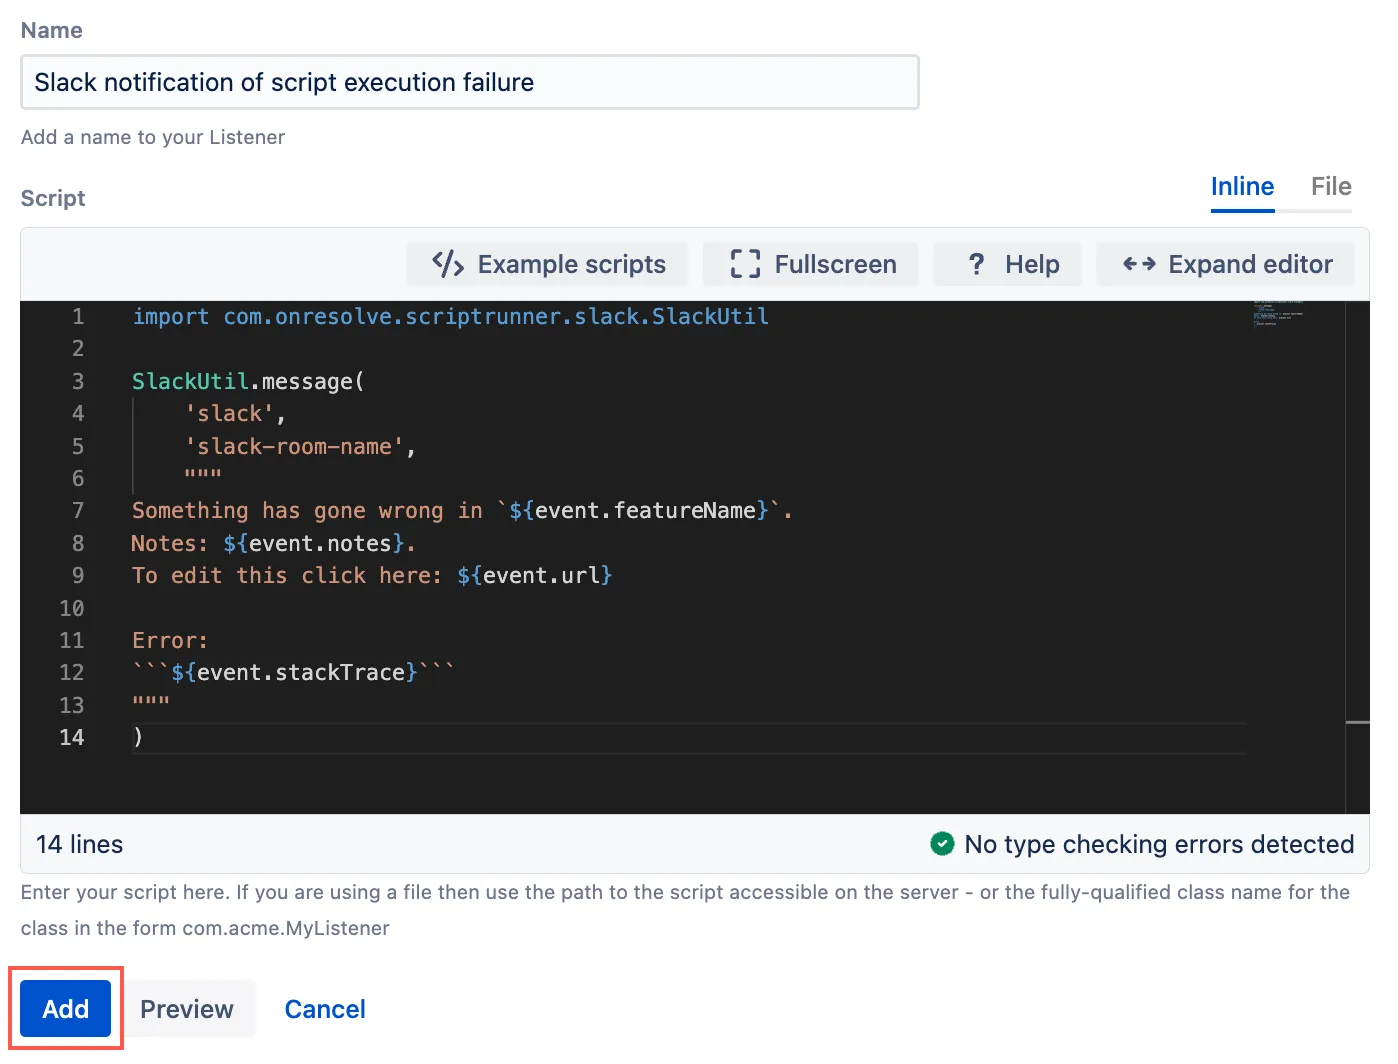Image resolution: width=1398 pixels, height=1064 pixels.
Task: Click the closing parenthesis on line 14
Action: (138, 738)
